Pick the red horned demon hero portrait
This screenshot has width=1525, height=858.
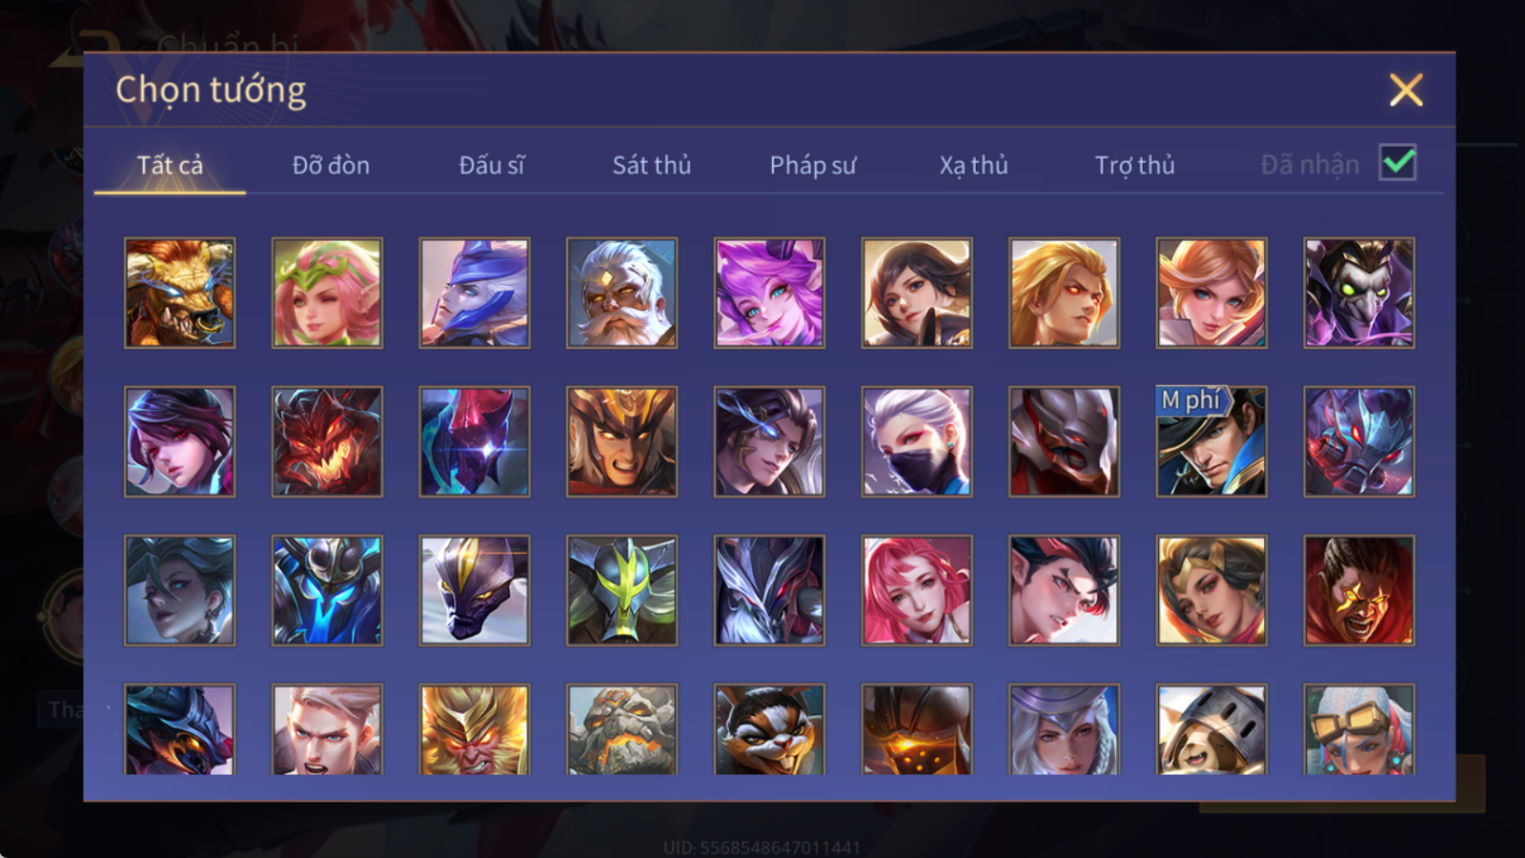(x=327, y=442)
